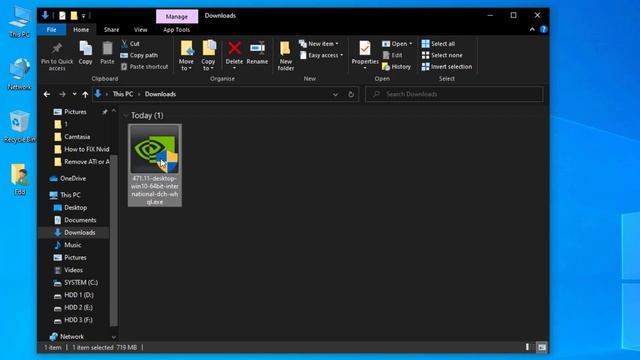Click the Edit ribbon button
640x360 pixels.
(392, 55)
